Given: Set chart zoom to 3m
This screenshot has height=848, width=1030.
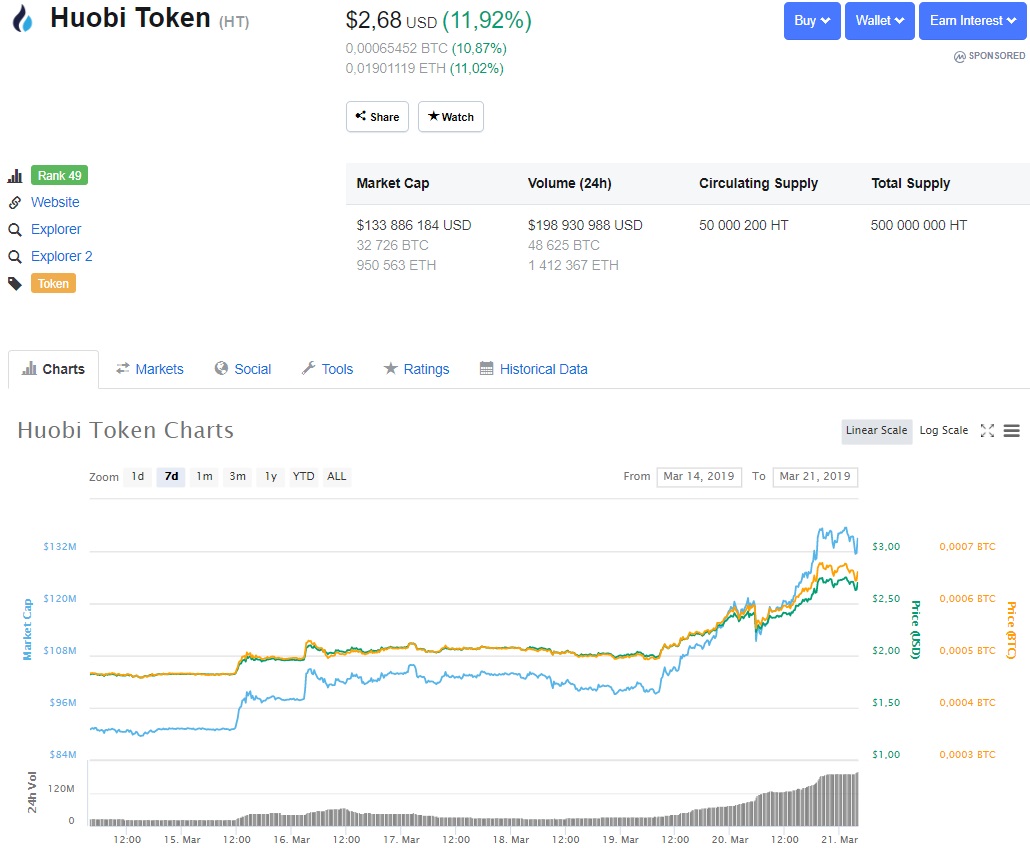Looking at the screenshot, I should pos(237,477).
